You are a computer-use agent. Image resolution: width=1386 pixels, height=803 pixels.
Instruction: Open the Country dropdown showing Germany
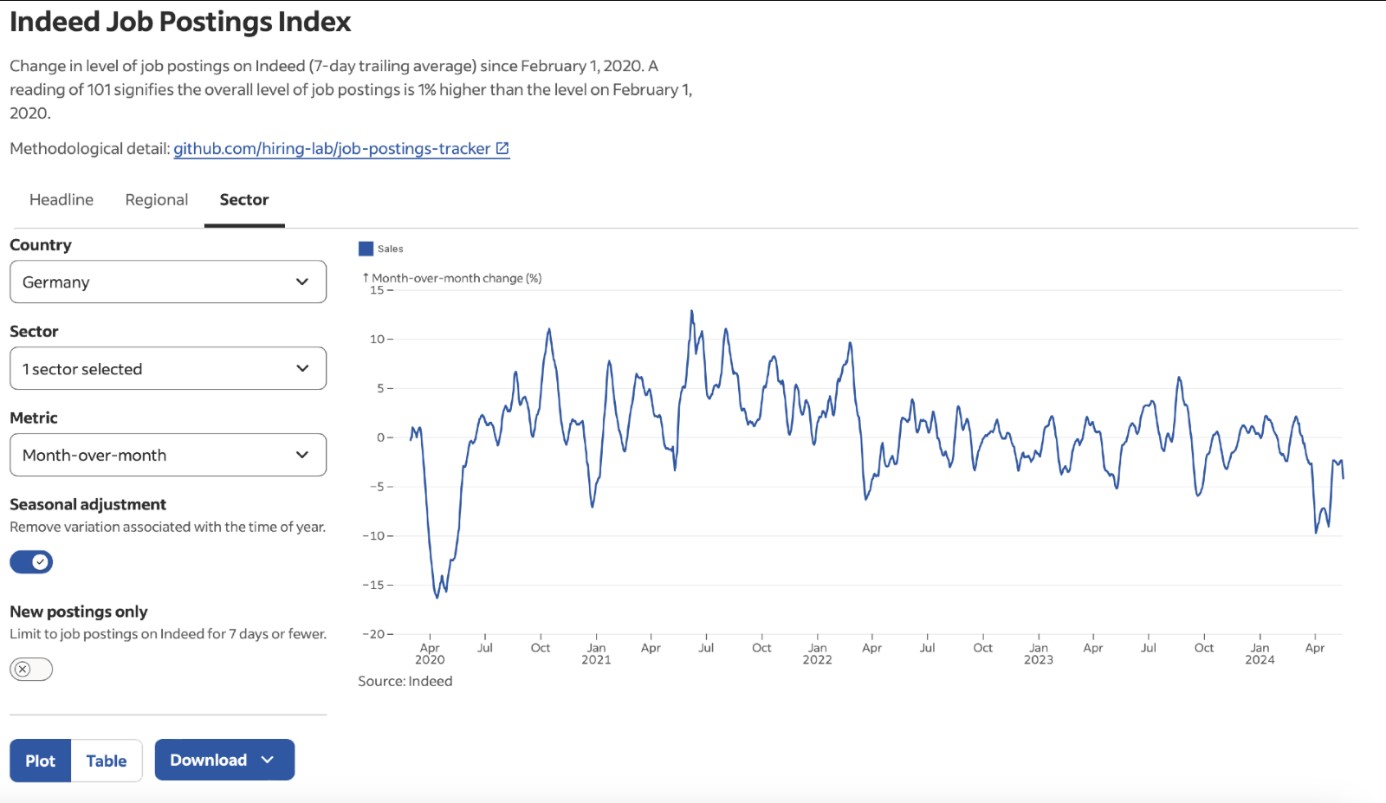pyautogui.click(x=168, y=282)
